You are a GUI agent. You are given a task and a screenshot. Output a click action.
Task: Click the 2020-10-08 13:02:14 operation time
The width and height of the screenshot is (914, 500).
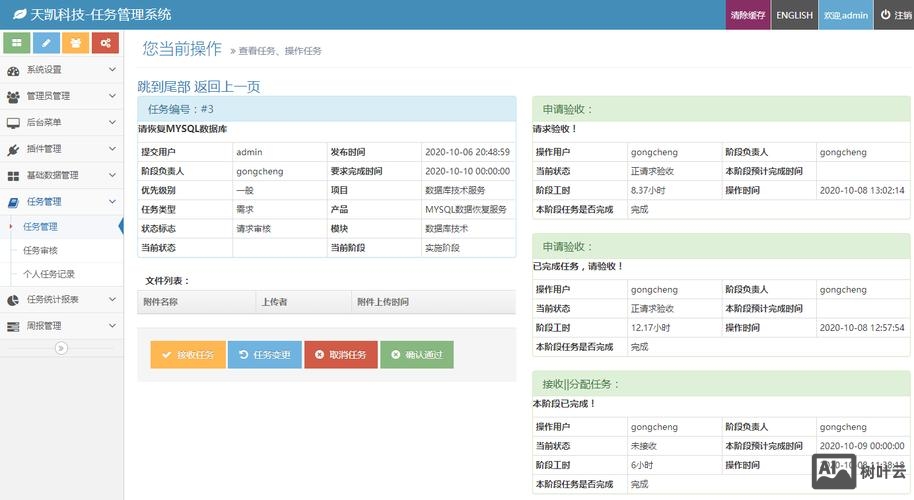pos(862,191)
